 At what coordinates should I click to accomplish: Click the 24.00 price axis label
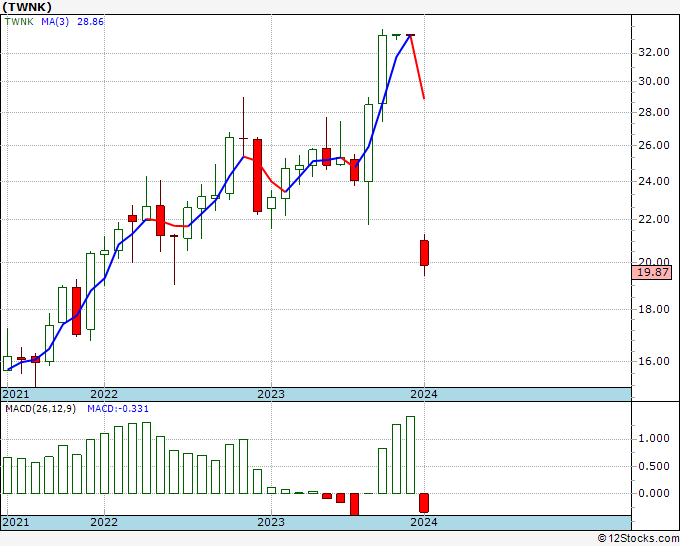click(654, 181)
